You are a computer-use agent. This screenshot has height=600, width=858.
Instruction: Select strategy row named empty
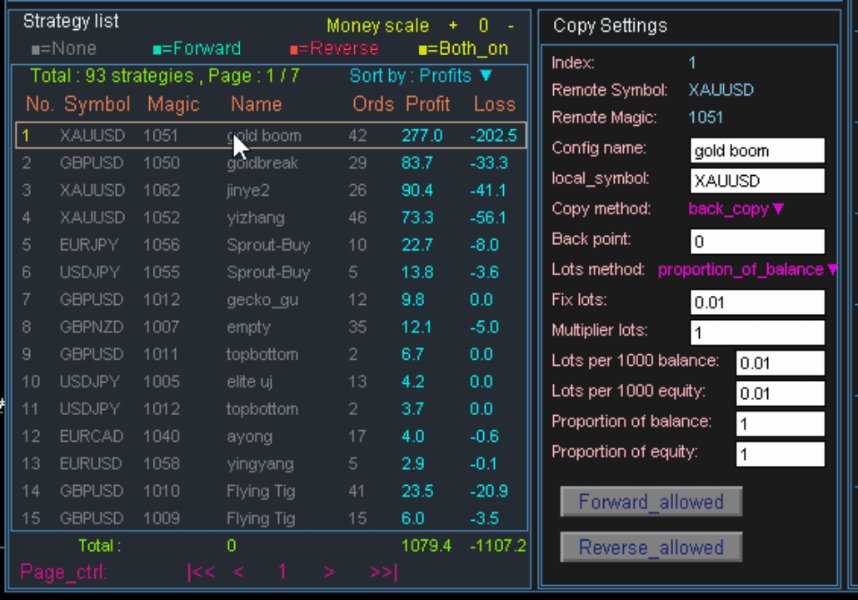click(271, 327)
